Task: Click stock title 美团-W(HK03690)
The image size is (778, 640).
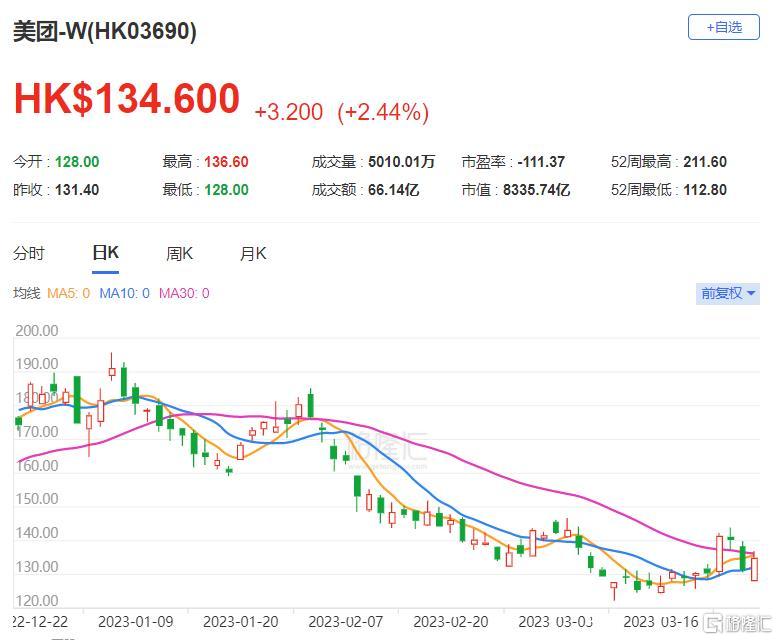Action: click(x=105, y=31)
